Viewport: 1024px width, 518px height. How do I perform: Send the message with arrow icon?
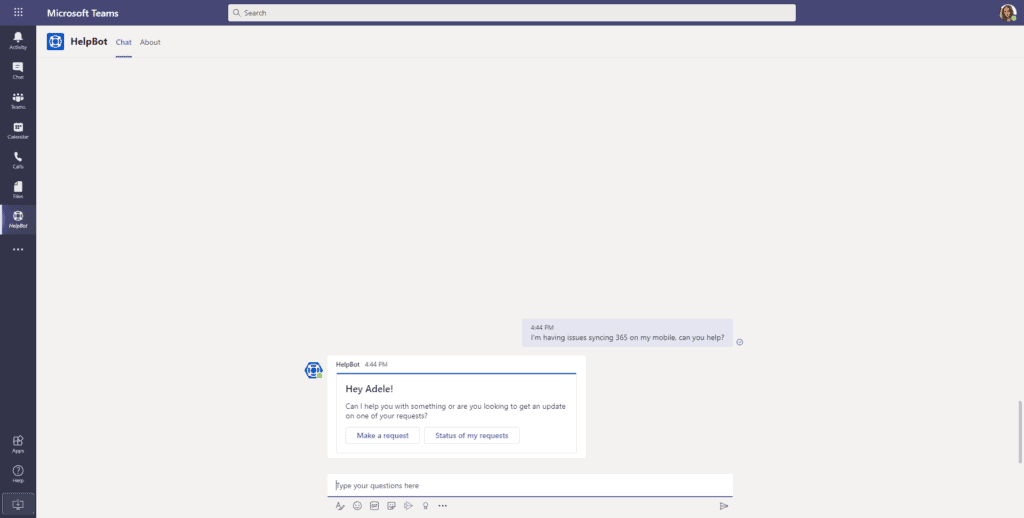pos(724,506)
